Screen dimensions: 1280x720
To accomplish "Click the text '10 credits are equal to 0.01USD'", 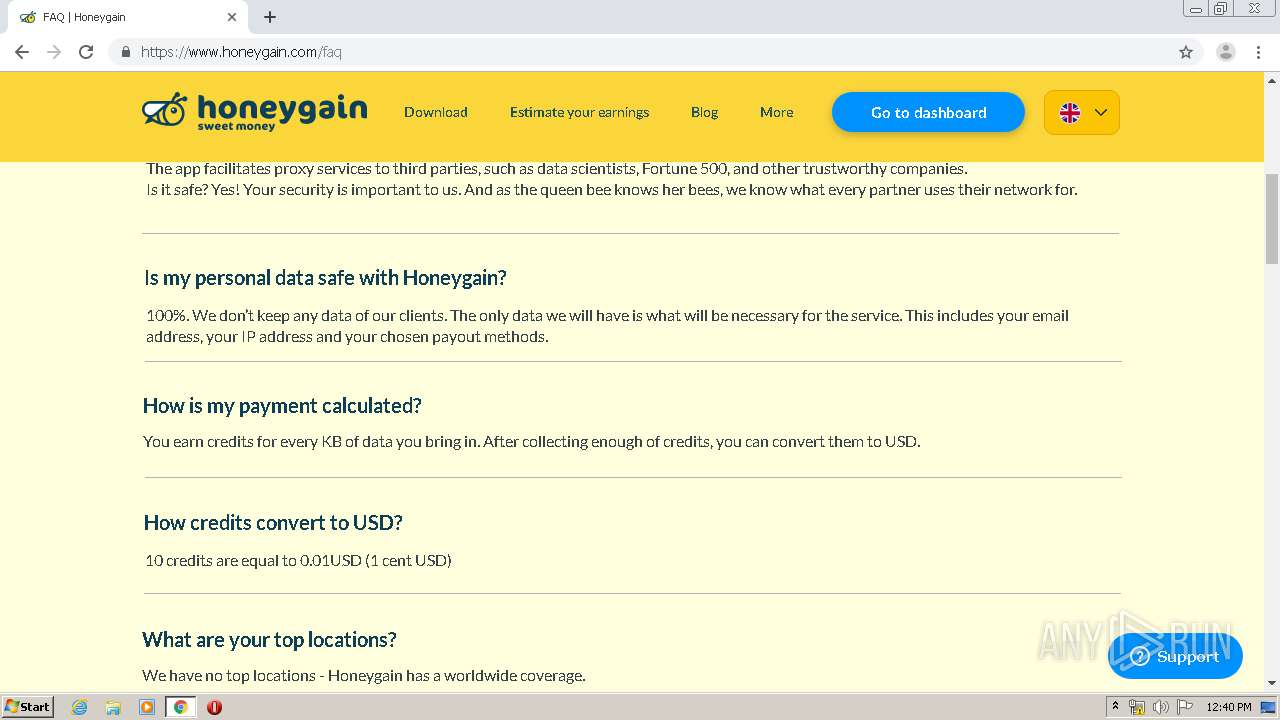I will (253, 560).
